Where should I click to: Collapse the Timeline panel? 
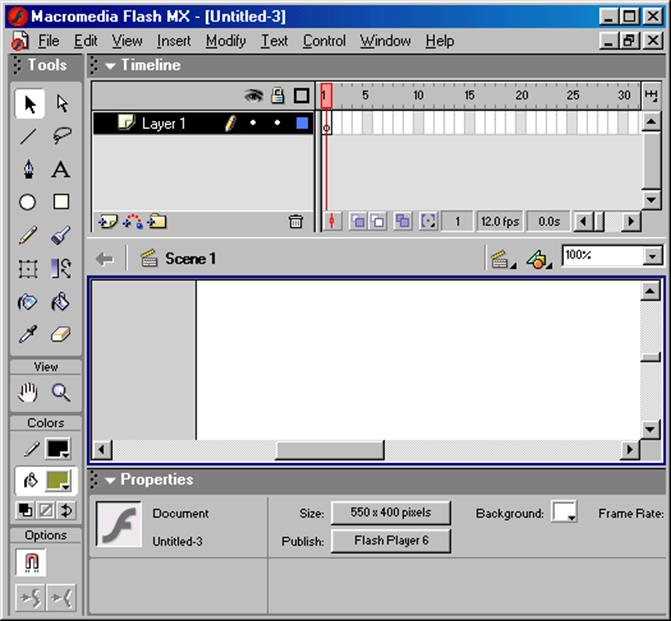[110, 66]
